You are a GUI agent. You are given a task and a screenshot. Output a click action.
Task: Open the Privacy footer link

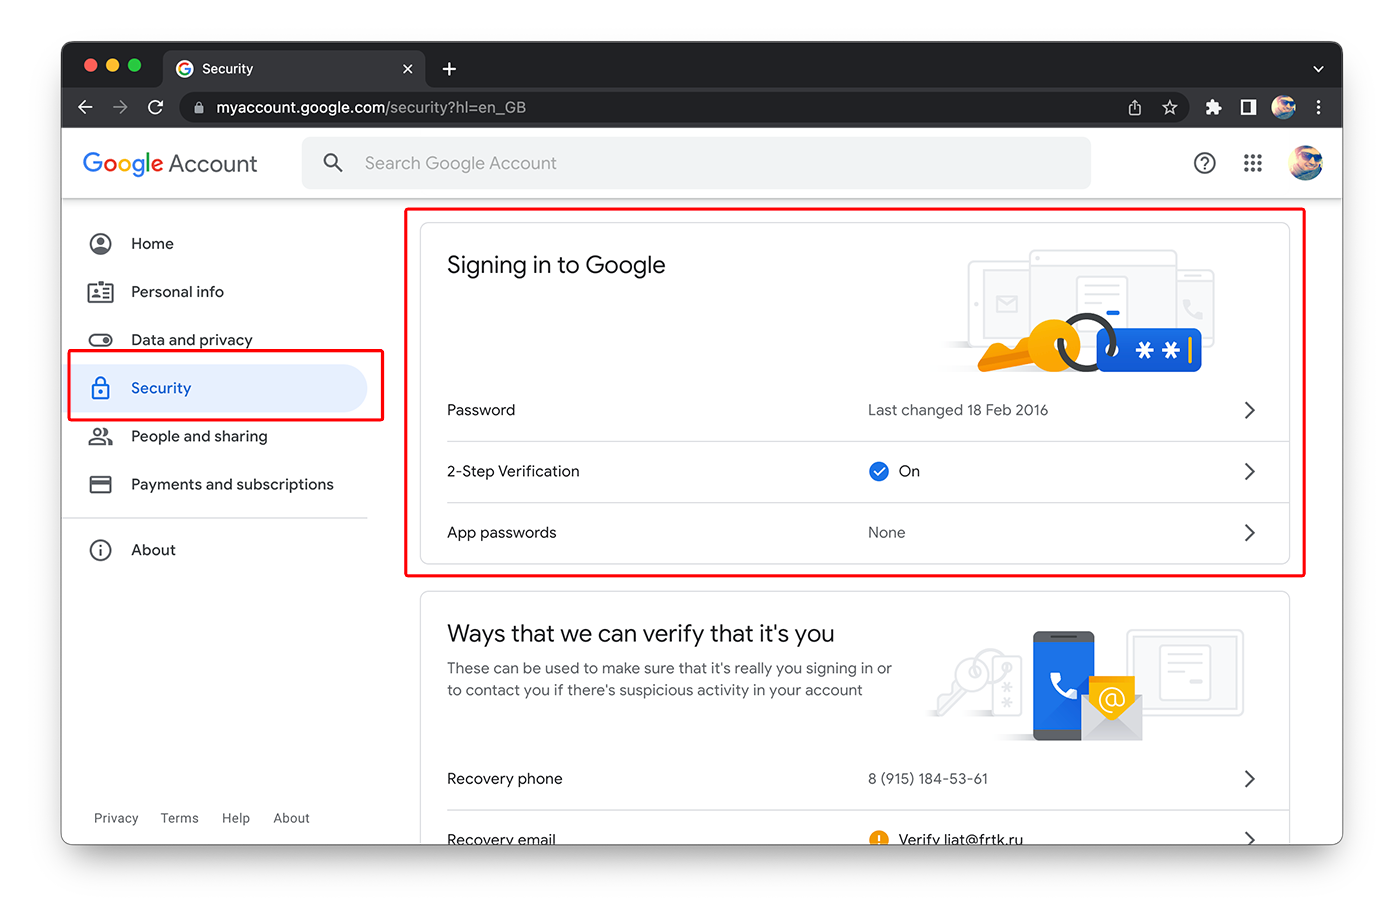point(116,818)
